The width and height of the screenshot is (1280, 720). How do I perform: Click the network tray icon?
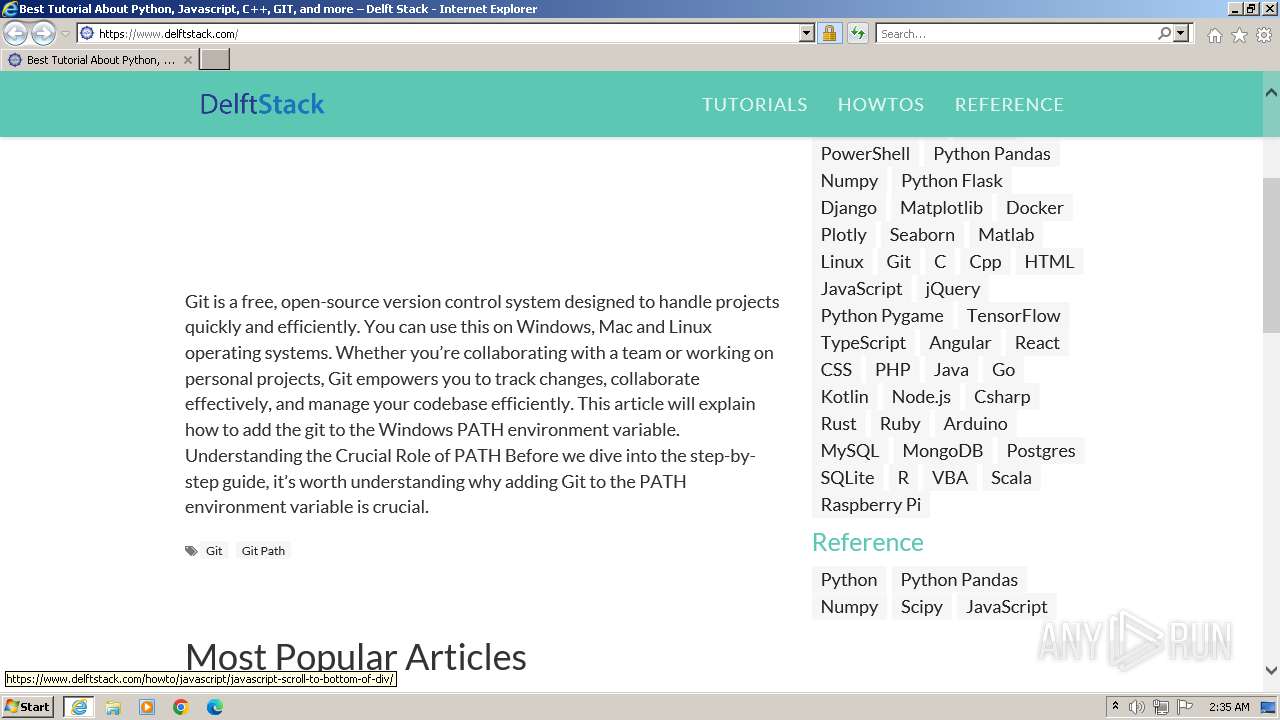click(1161, 707)
